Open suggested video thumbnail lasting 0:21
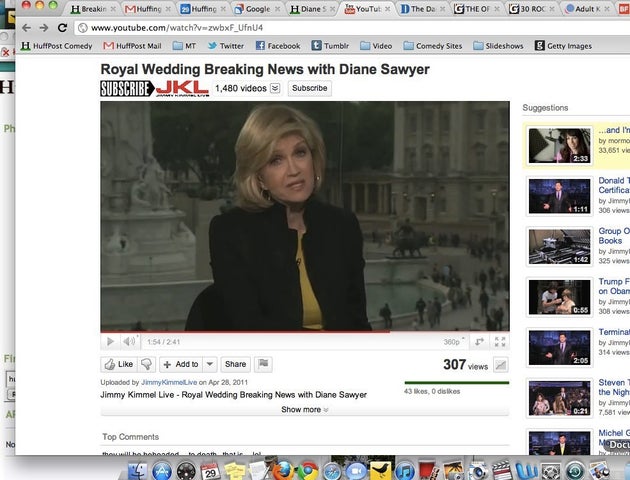 pyautogui.click(x=559, y=398)
